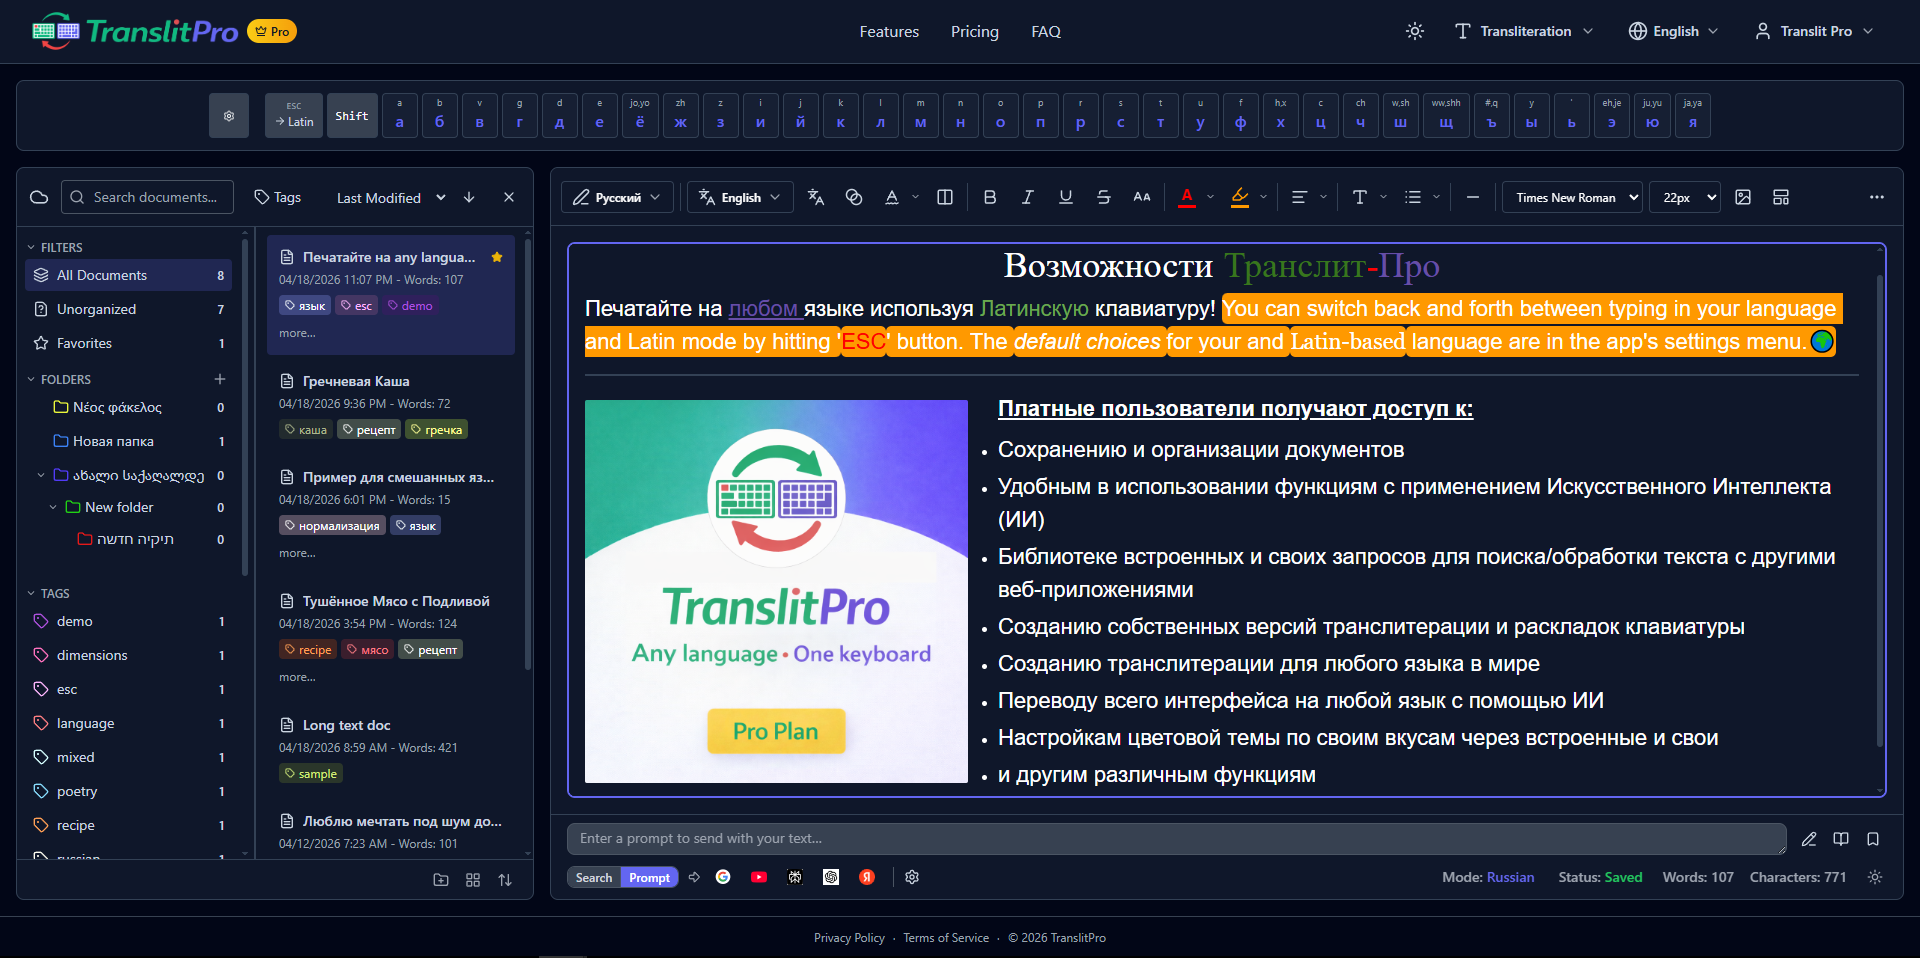Apply italic formatting

1028,197
